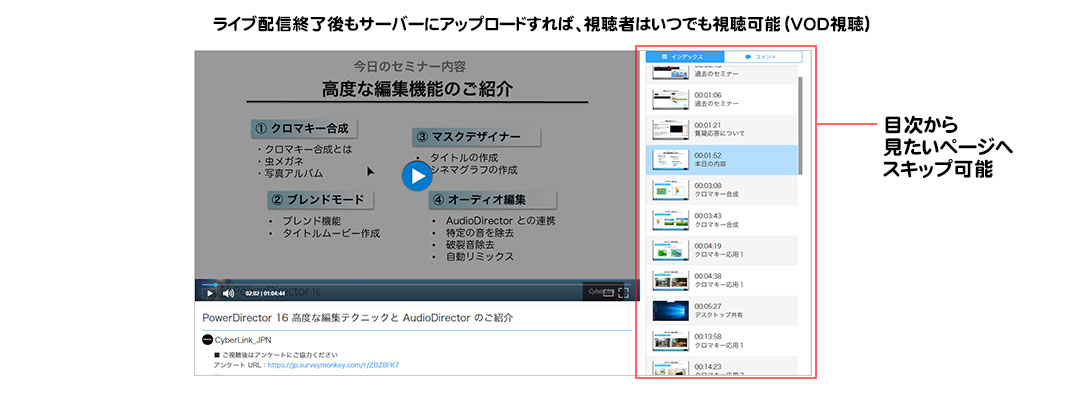Viewport: 1080px width, 394px height.
Task: Click the 00:05:27 デスクトップ共有 Windows desktop thumbnail
Action: [x=670, y=311]
